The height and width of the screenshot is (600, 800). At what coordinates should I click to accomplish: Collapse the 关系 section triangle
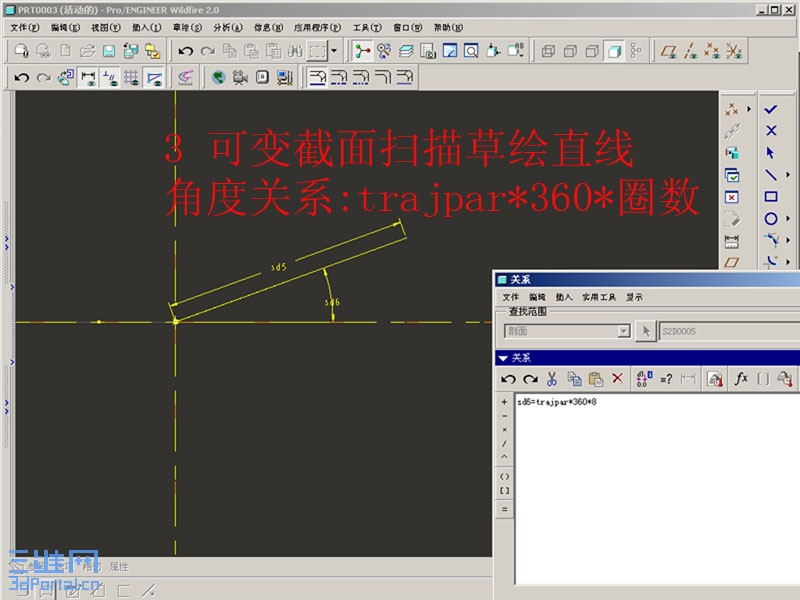pos(503,358)
